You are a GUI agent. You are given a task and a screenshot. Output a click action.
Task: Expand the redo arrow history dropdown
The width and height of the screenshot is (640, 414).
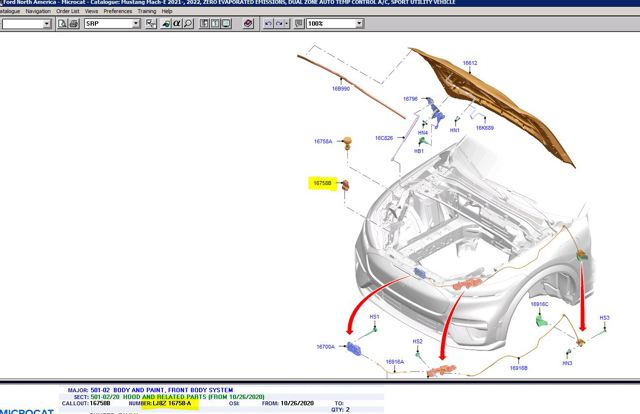287,24
